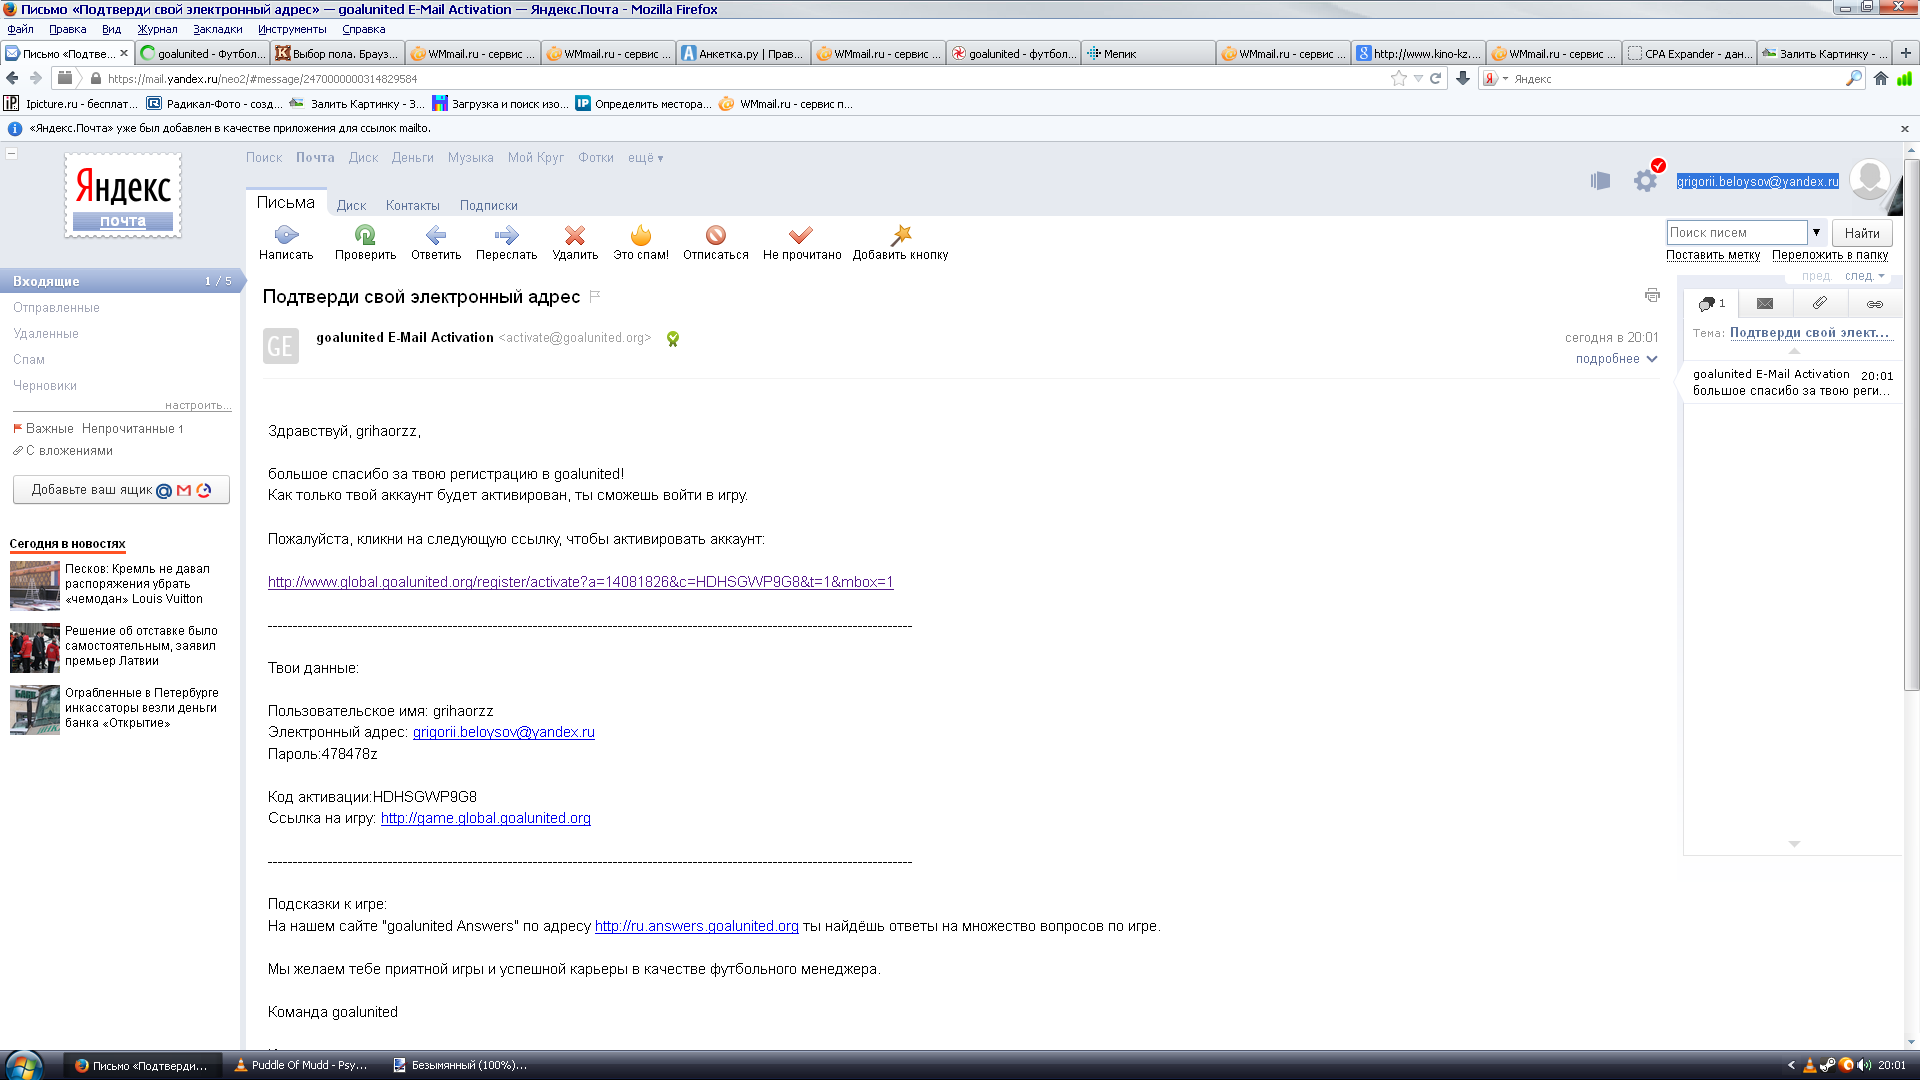Click the Написать compose mail icon
This screenshot has height=1080, width=1920.
pyautogui.click(x=286, y=235)
